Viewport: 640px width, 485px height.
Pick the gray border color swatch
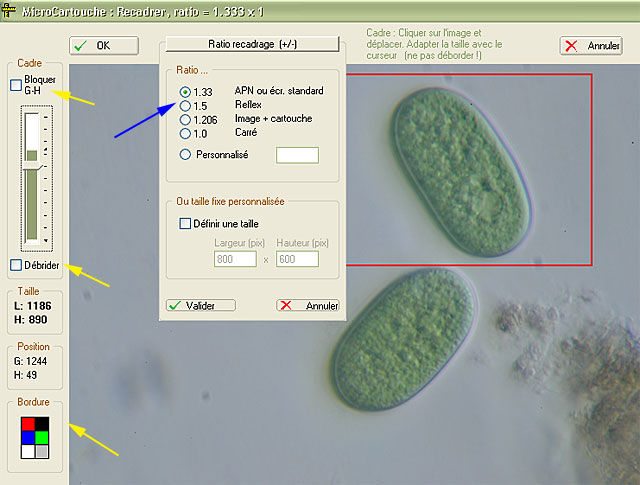42,452
